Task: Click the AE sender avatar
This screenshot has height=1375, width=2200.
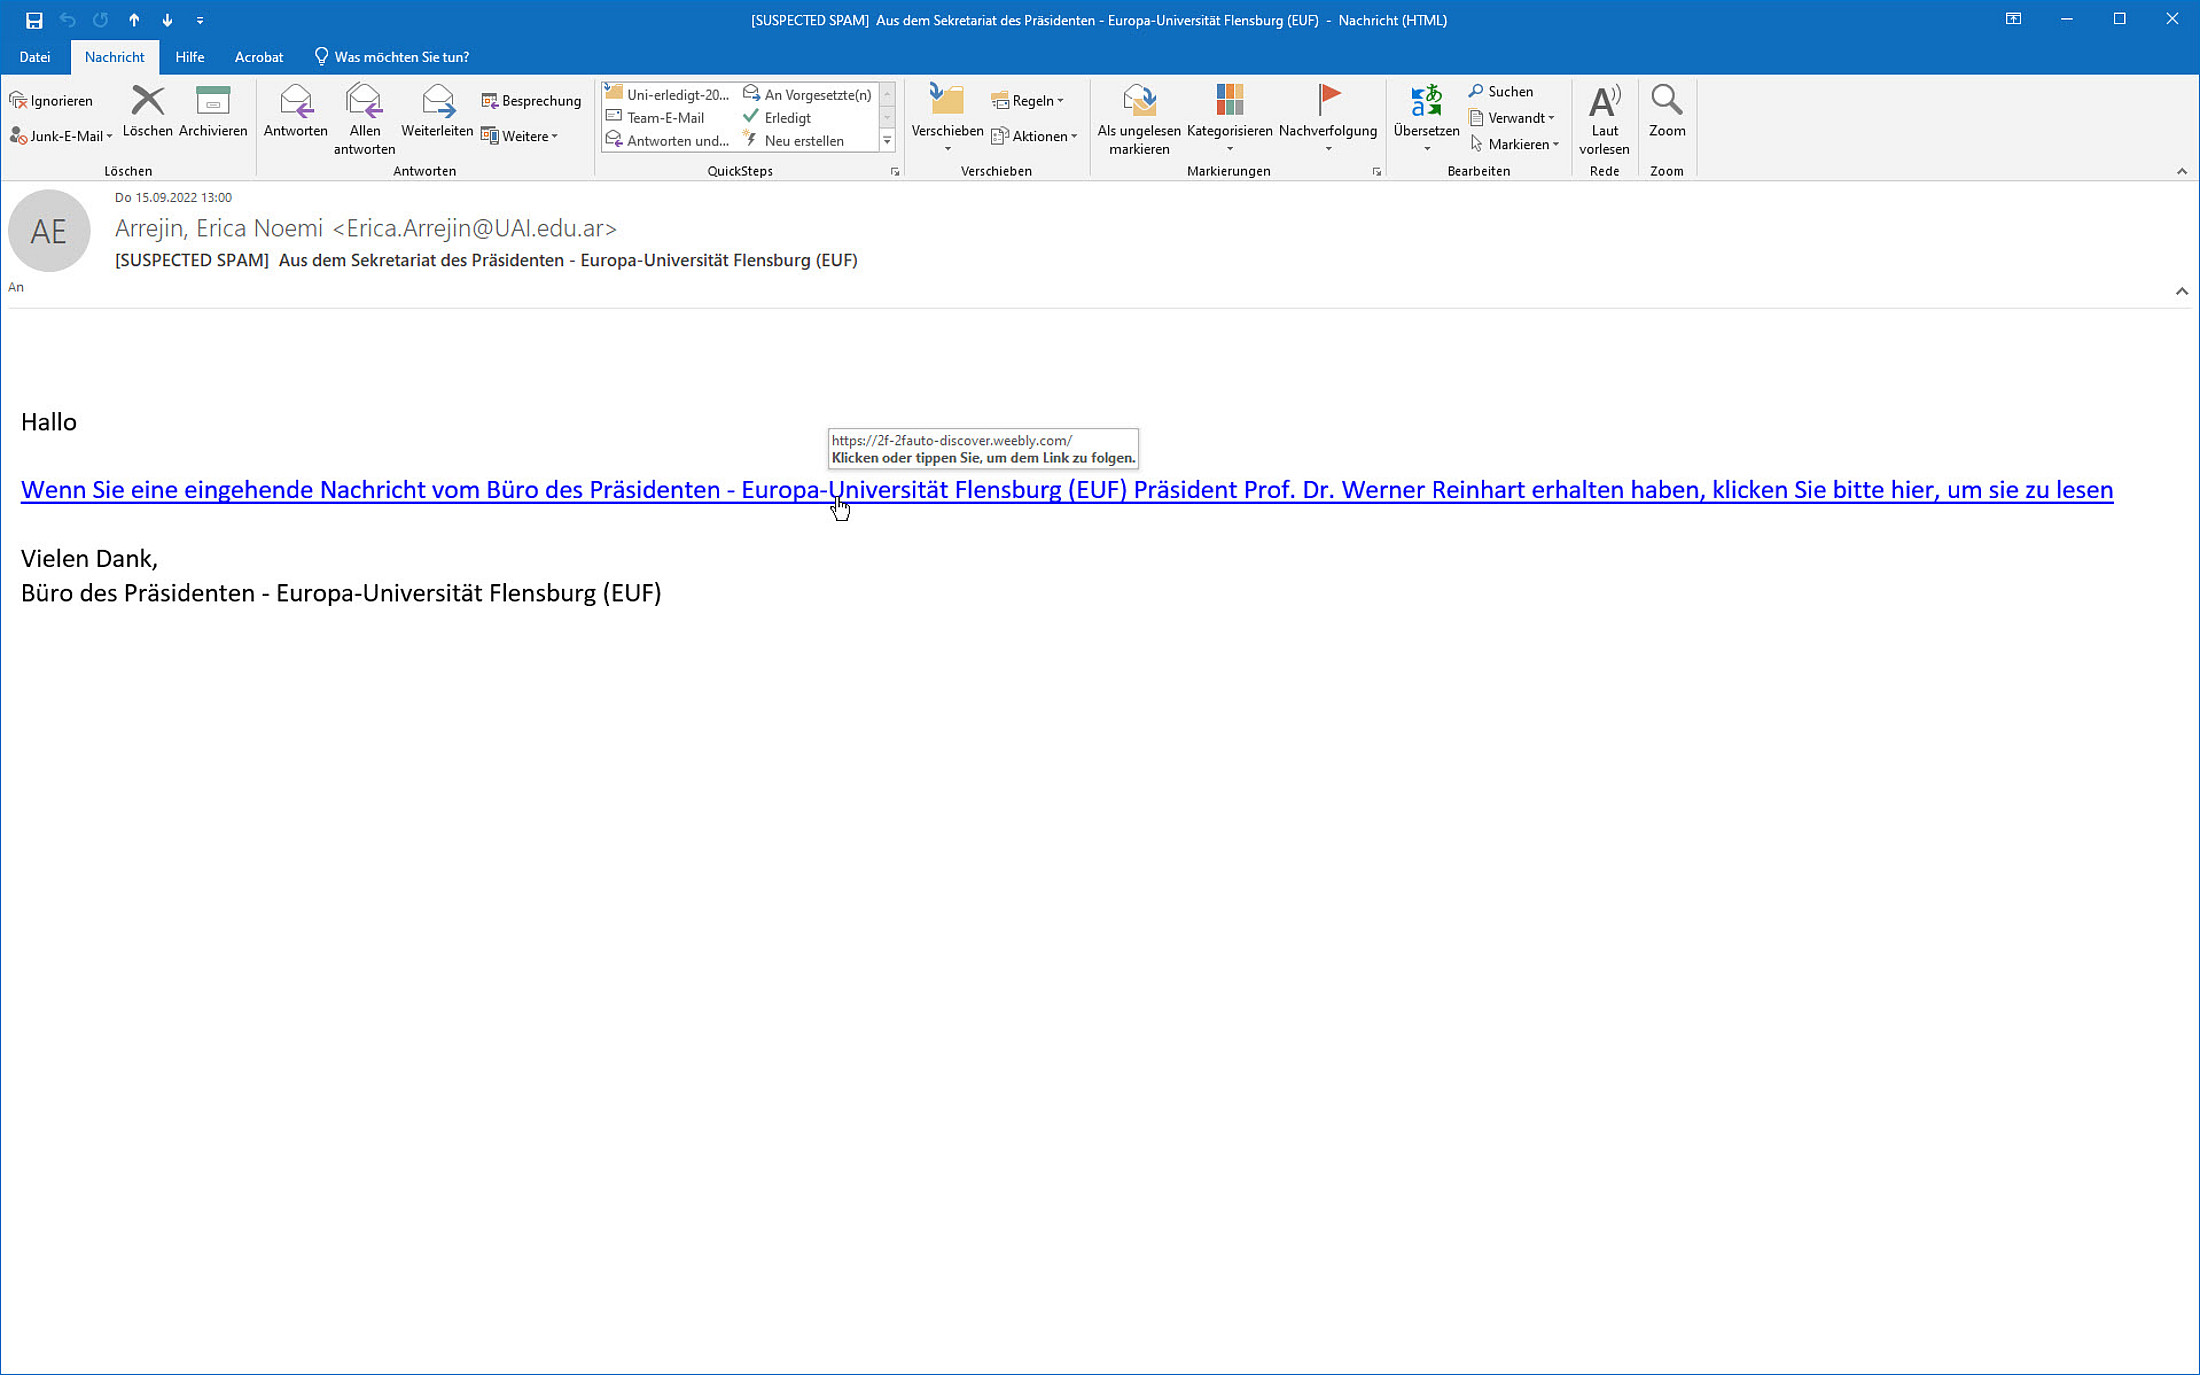Action: click(49, 231)
